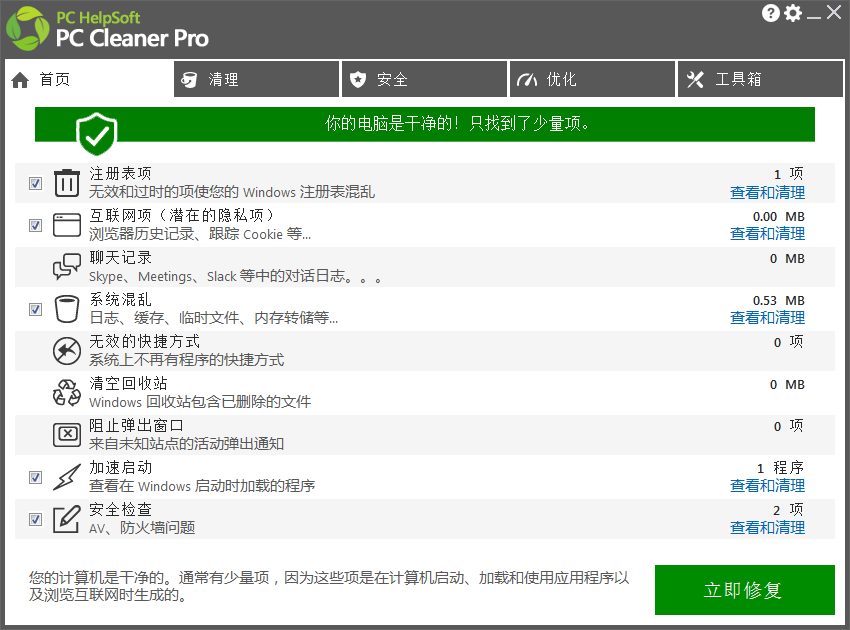Screen dimensions: 850x630
Task: Click the speedometer icon beside 优化
Action: tap(526, 80)
